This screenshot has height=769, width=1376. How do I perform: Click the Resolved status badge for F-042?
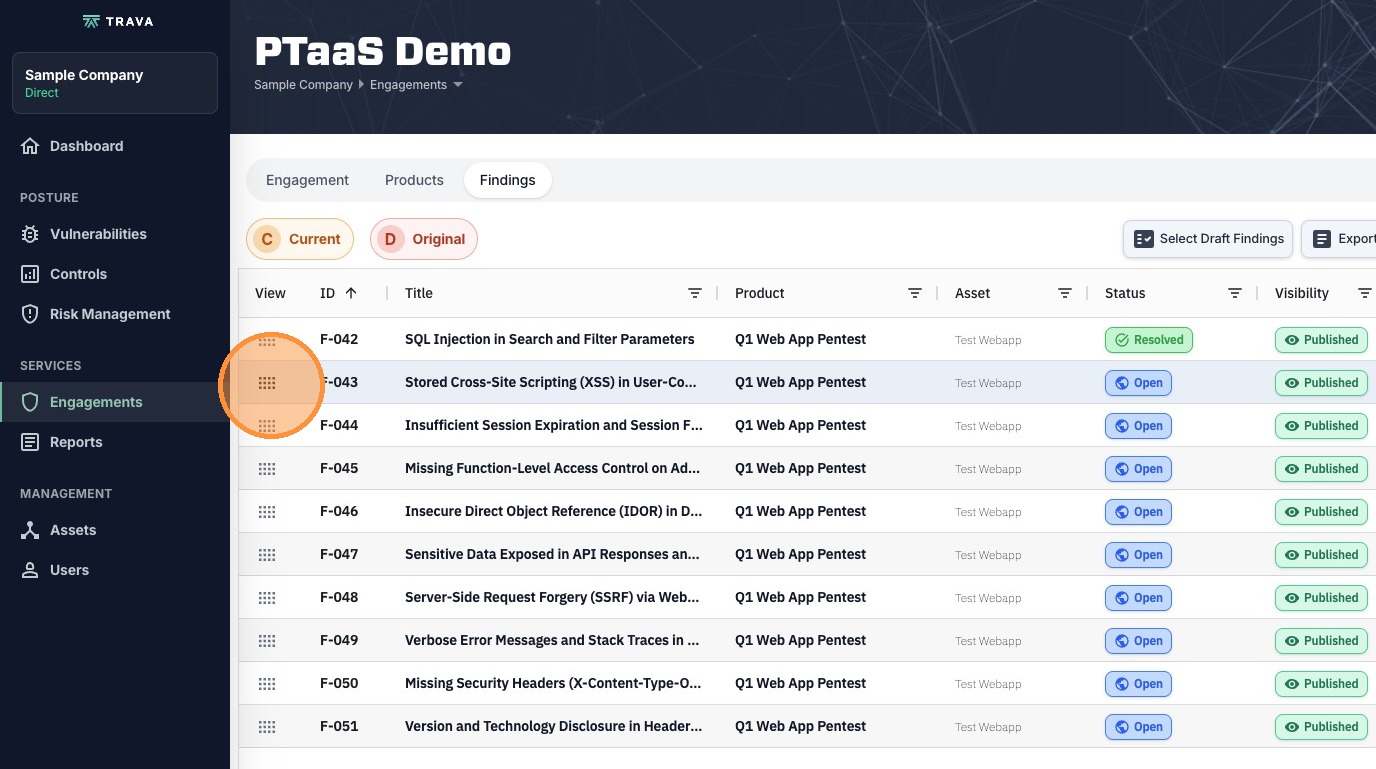(x=1149, y=340)
